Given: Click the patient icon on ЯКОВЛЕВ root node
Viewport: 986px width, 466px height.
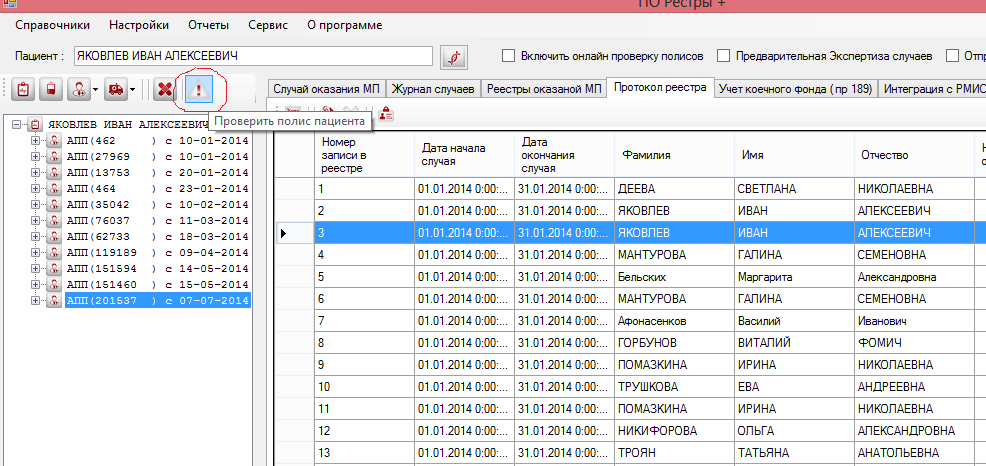Looking at the screenshot, I should point(36,125).
